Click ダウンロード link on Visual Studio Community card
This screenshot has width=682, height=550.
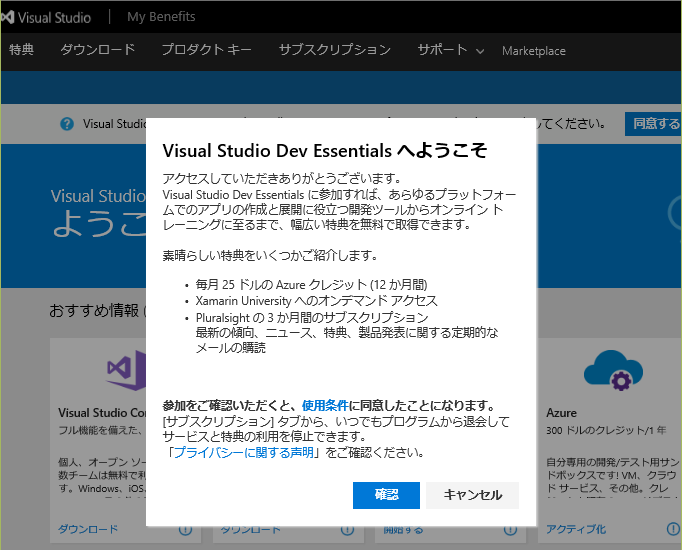88,529
